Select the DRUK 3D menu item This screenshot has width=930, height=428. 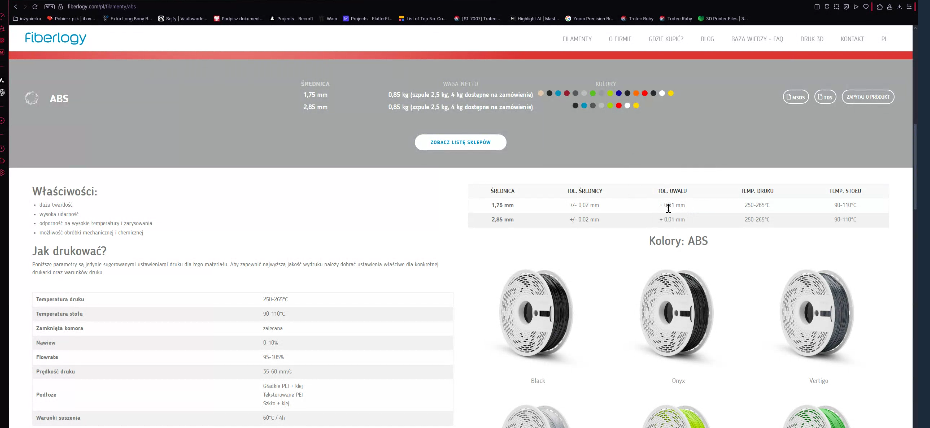[x=812, y=39]
